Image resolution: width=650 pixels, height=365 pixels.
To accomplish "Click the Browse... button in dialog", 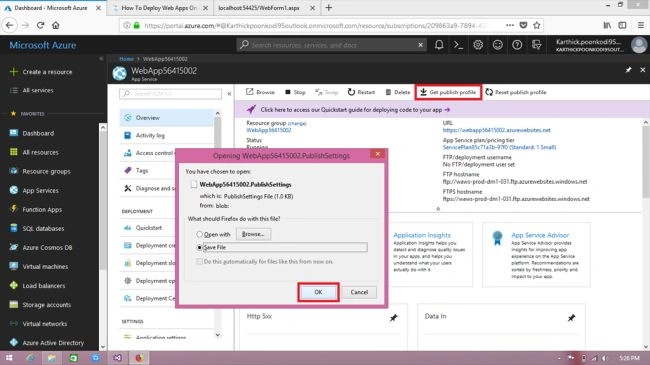I will click(253, 234).
